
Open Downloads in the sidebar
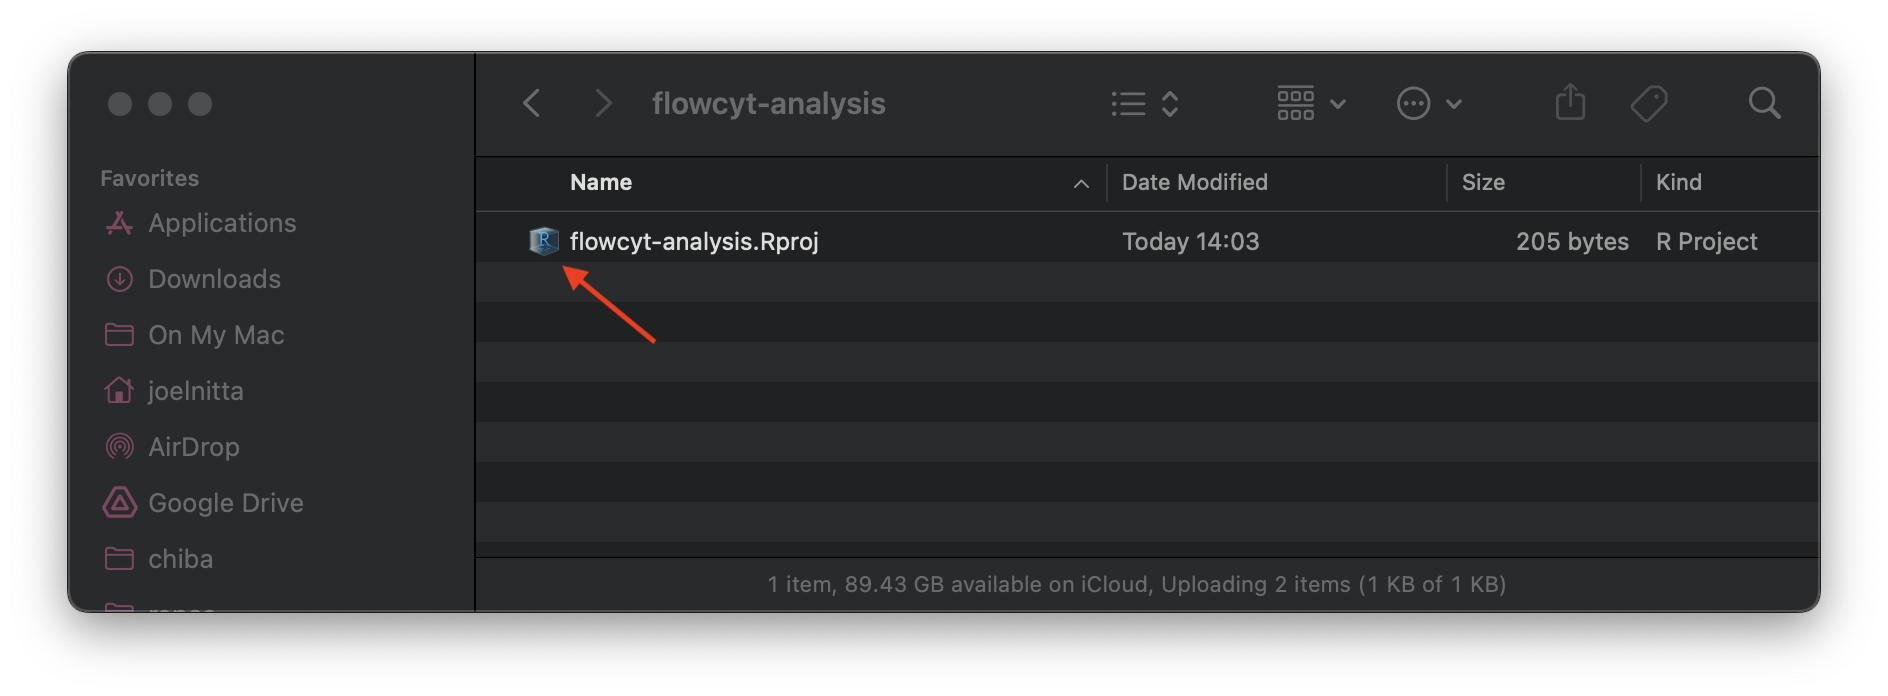pos(214,279)
